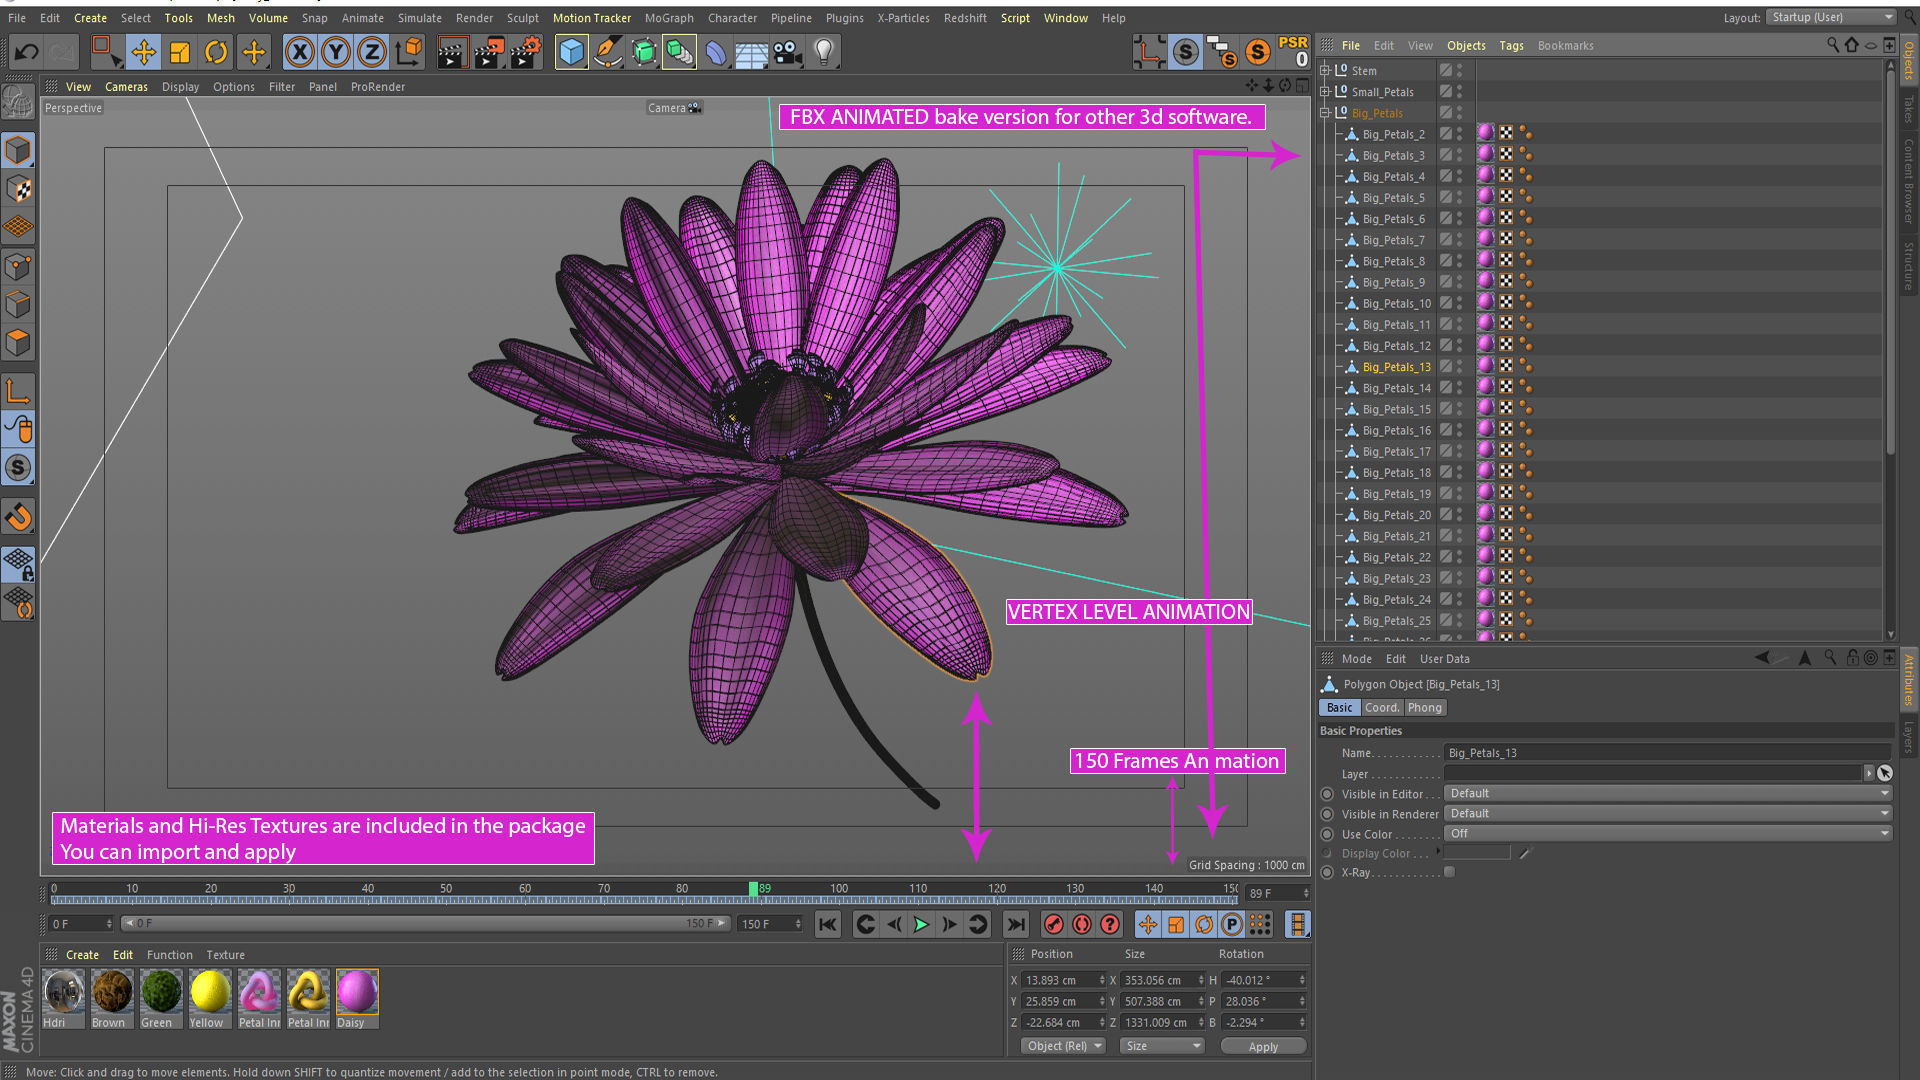This screenshot has height=1080, width=1920.
Task: Open the Object (Rel) dropdown
Action: click(x=1064, y=1046)
